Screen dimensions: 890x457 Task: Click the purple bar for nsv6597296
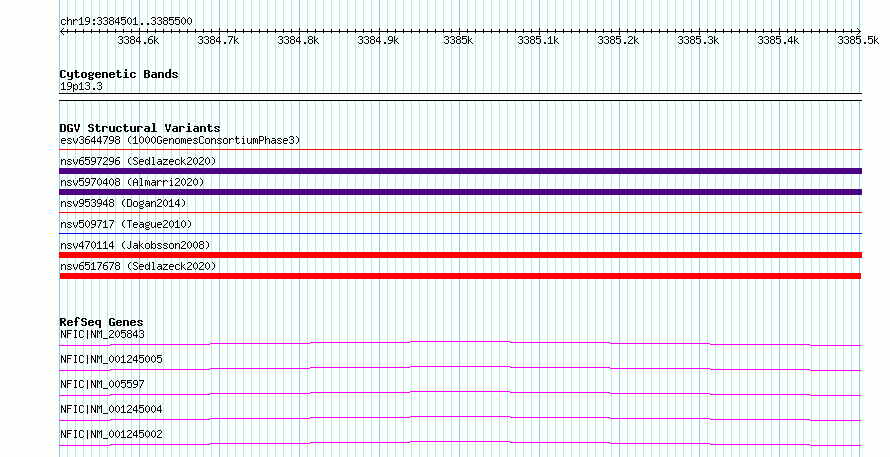pyautogui.click(x=460, y=171)
